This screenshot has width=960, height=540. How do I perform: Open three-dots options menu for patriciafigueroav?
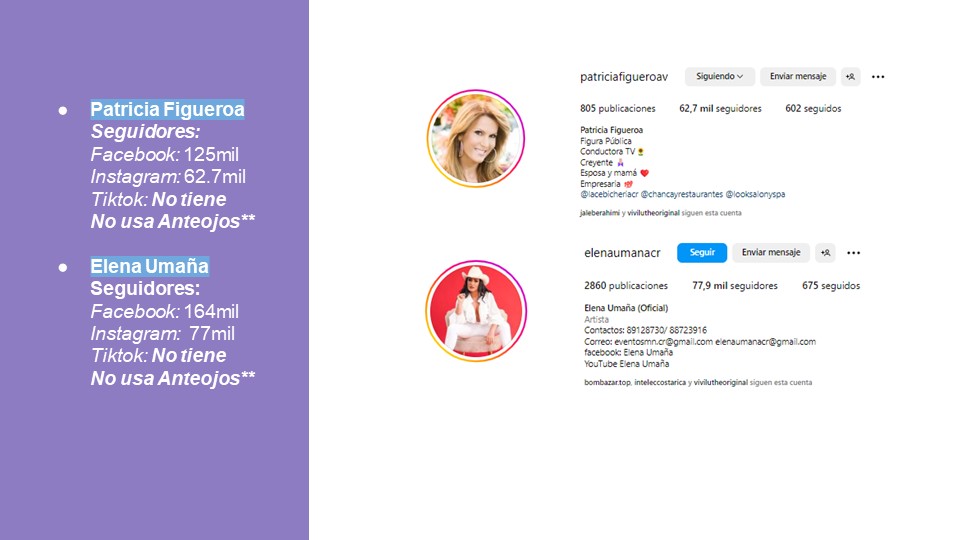(x=878, y=77)
